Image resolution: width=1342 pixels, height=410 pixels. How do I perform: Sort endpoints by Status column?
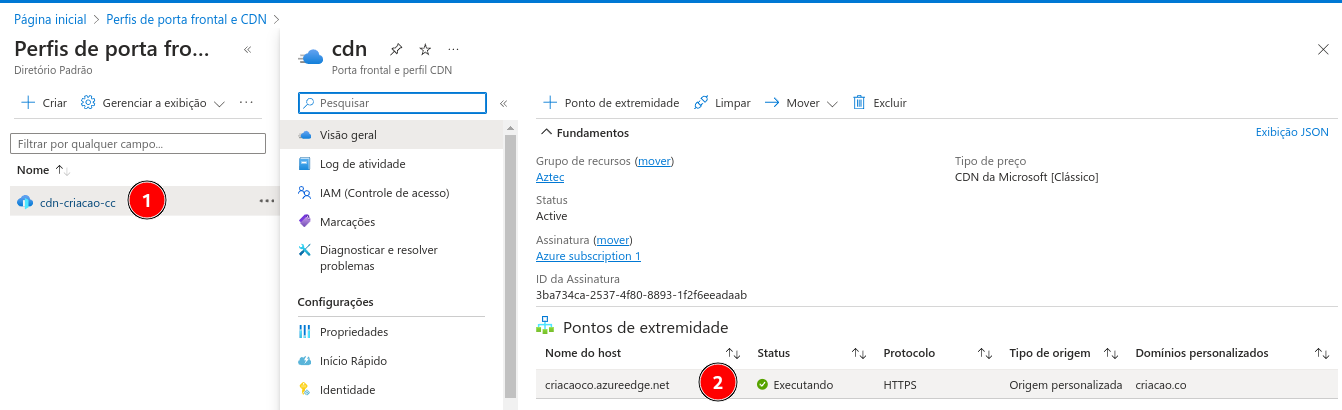[x=858, y=353]
